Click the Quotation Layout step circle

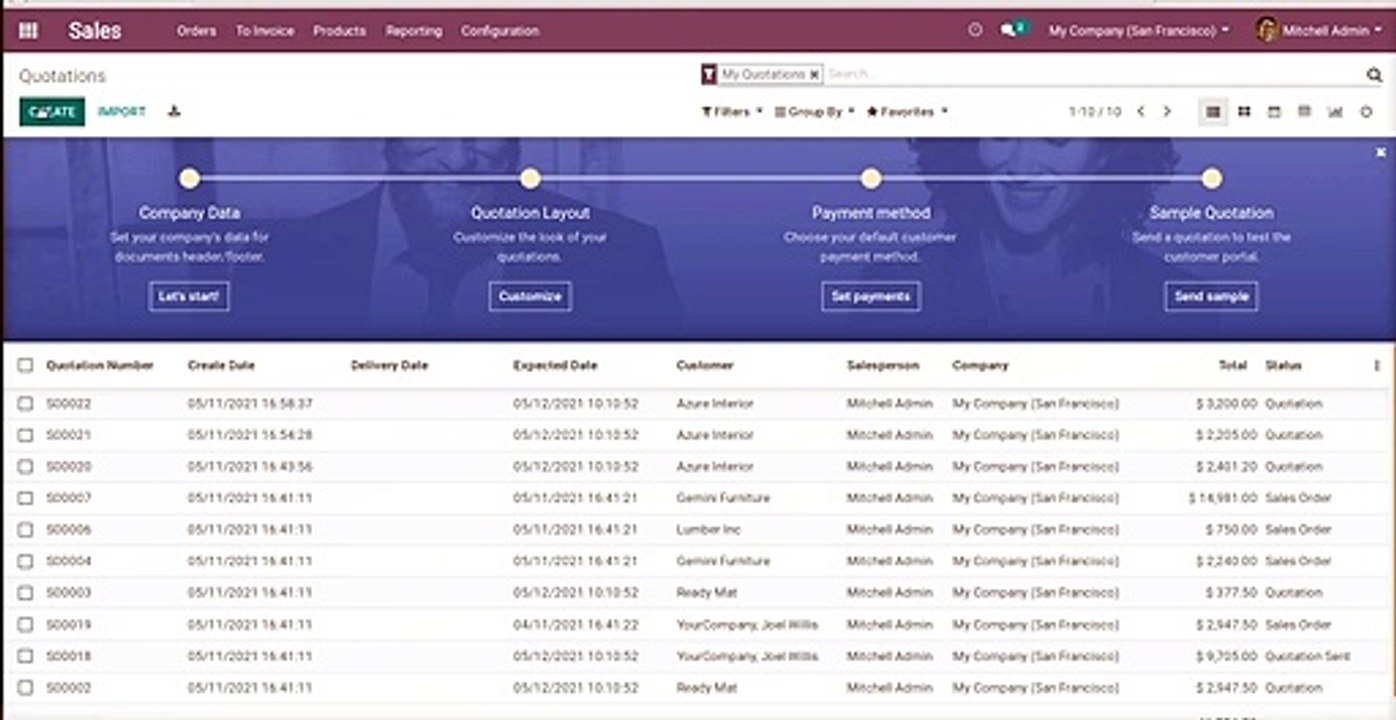[x=530, y=179]
